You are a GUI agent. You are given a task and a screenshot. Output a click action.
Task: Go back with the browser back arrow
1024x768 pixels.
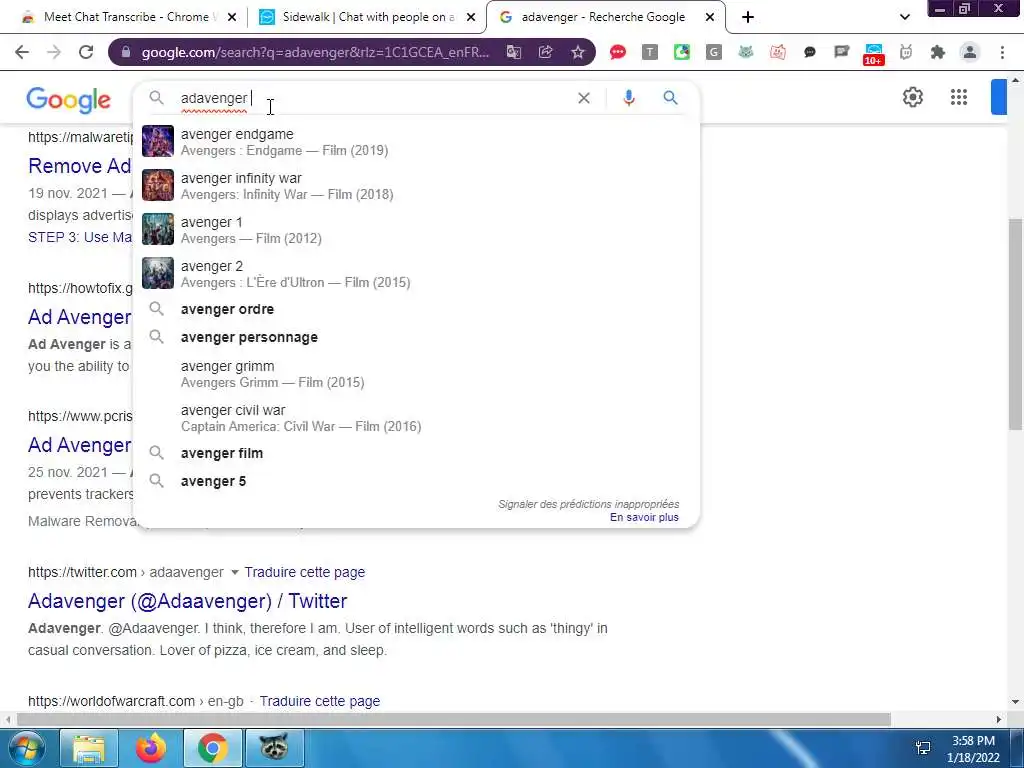pyautogui.click(x=22, y=52)
